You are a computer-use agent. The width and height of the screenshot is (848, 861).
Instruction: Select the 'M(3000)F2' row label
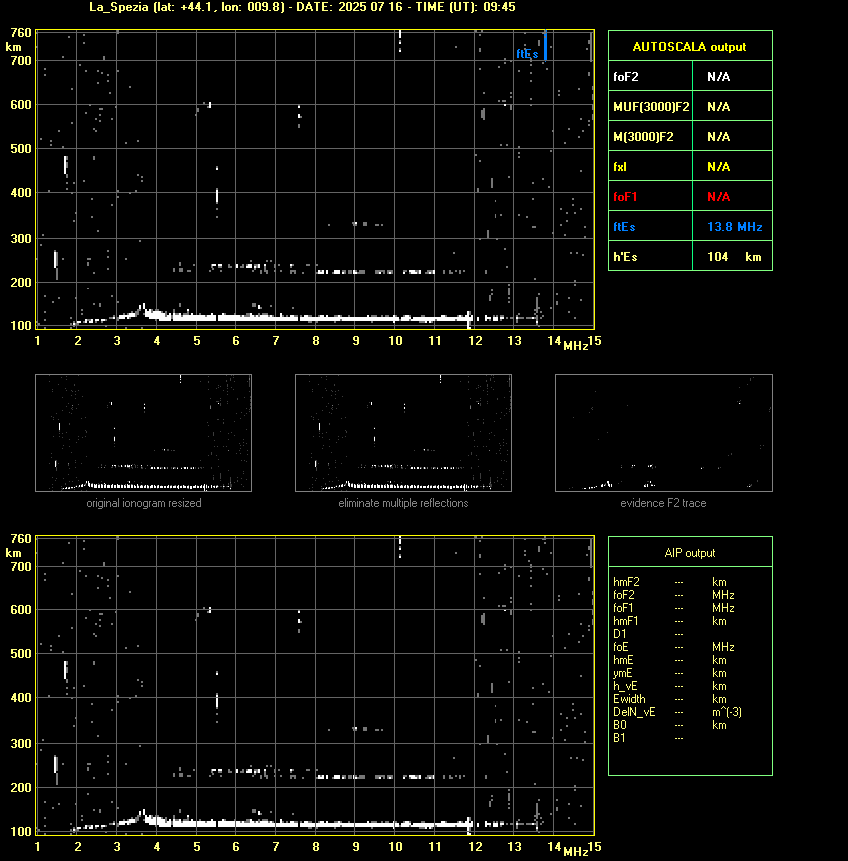[643, 137]
